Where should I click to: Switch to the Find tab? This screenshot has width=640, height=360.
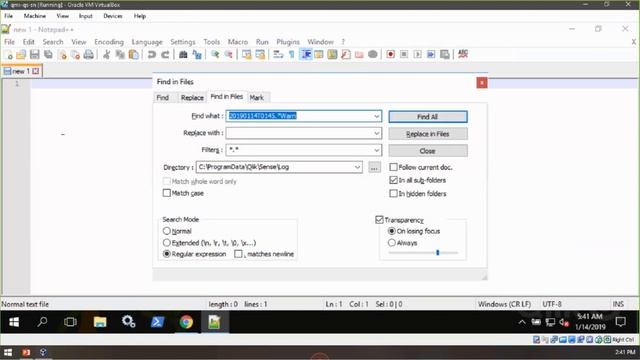tap(162, 98)
